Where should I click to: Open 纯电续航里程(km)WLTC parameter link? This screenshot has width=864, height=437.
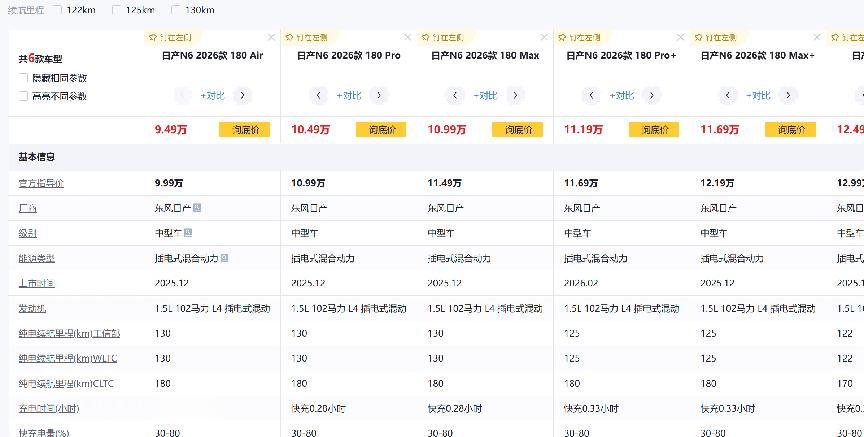(68, 358)
